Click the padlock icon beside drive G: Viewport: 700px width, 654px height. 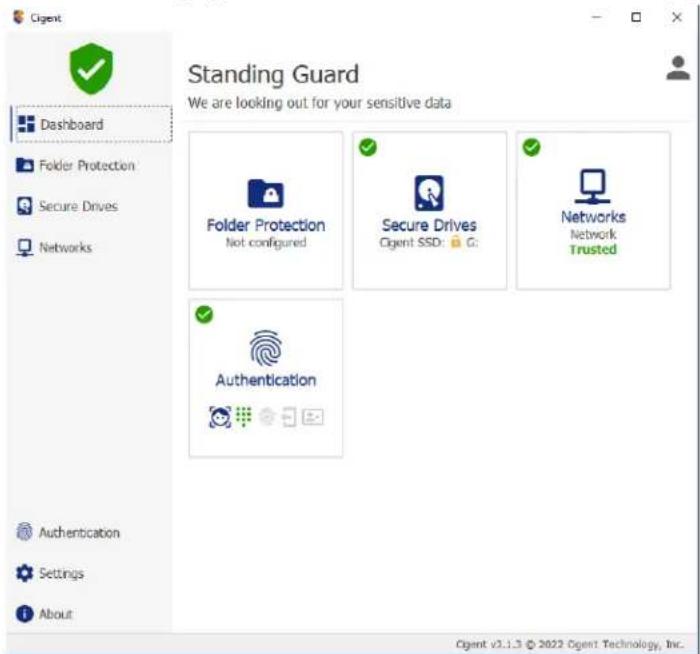(x=455, y=242)
